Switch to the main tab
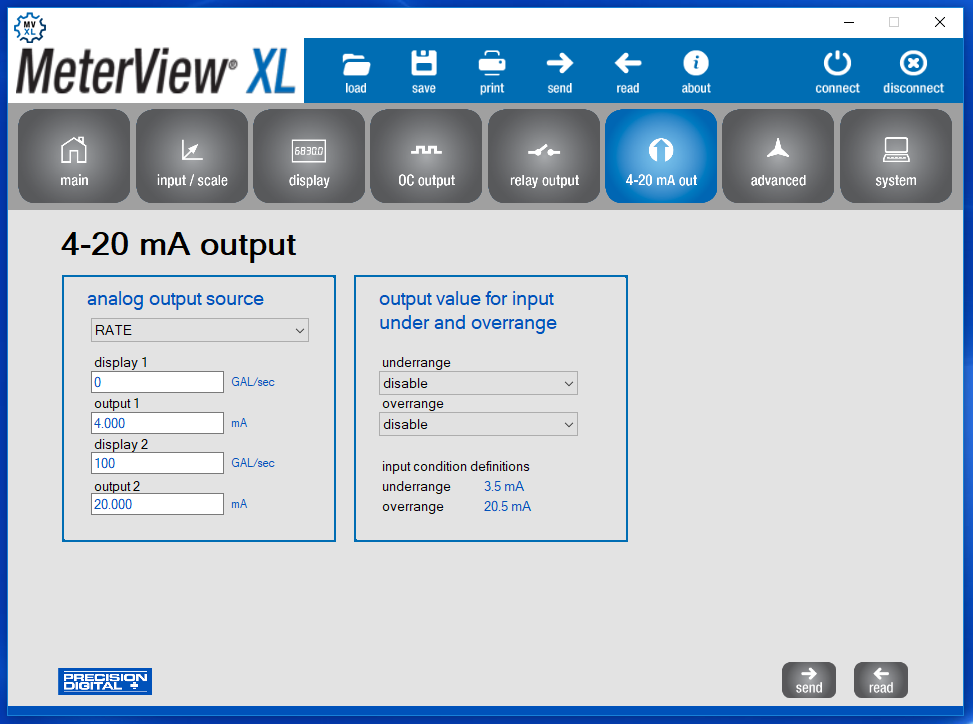This screenshot has height=724, width=973. pyautogui.click(x=74, y=156)
